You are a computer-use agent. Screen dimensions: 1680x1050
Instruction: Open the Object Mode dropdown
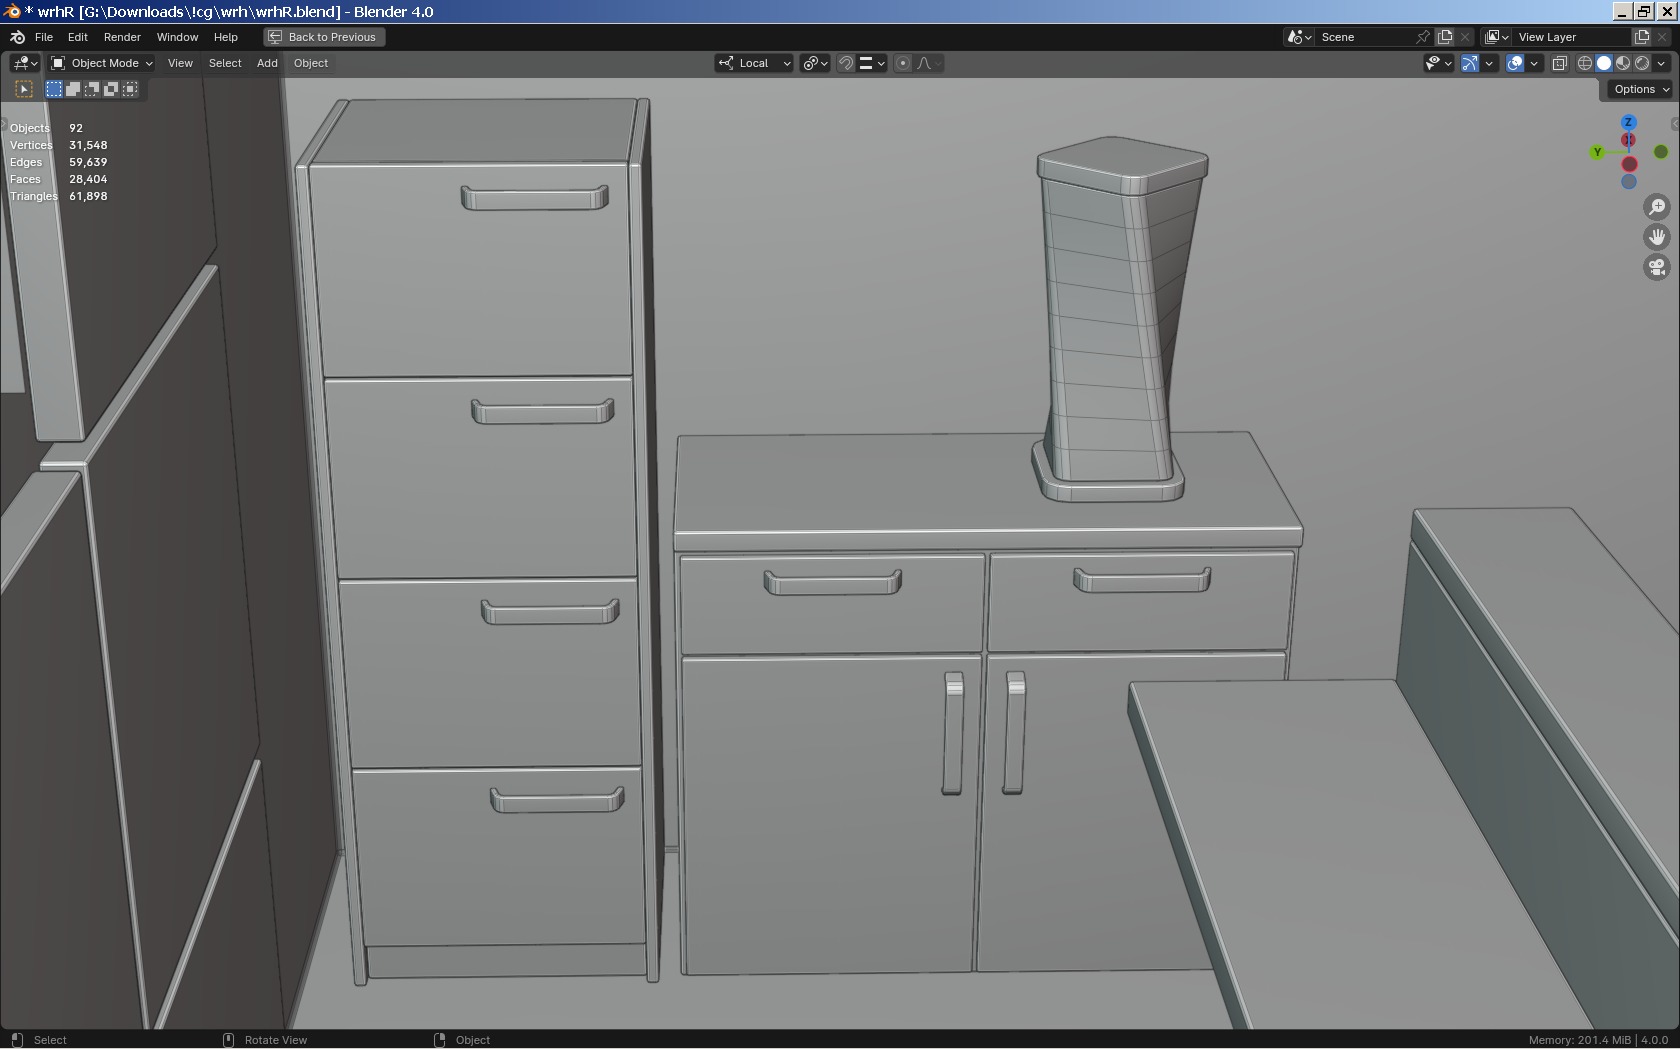(x=101, y=63)
